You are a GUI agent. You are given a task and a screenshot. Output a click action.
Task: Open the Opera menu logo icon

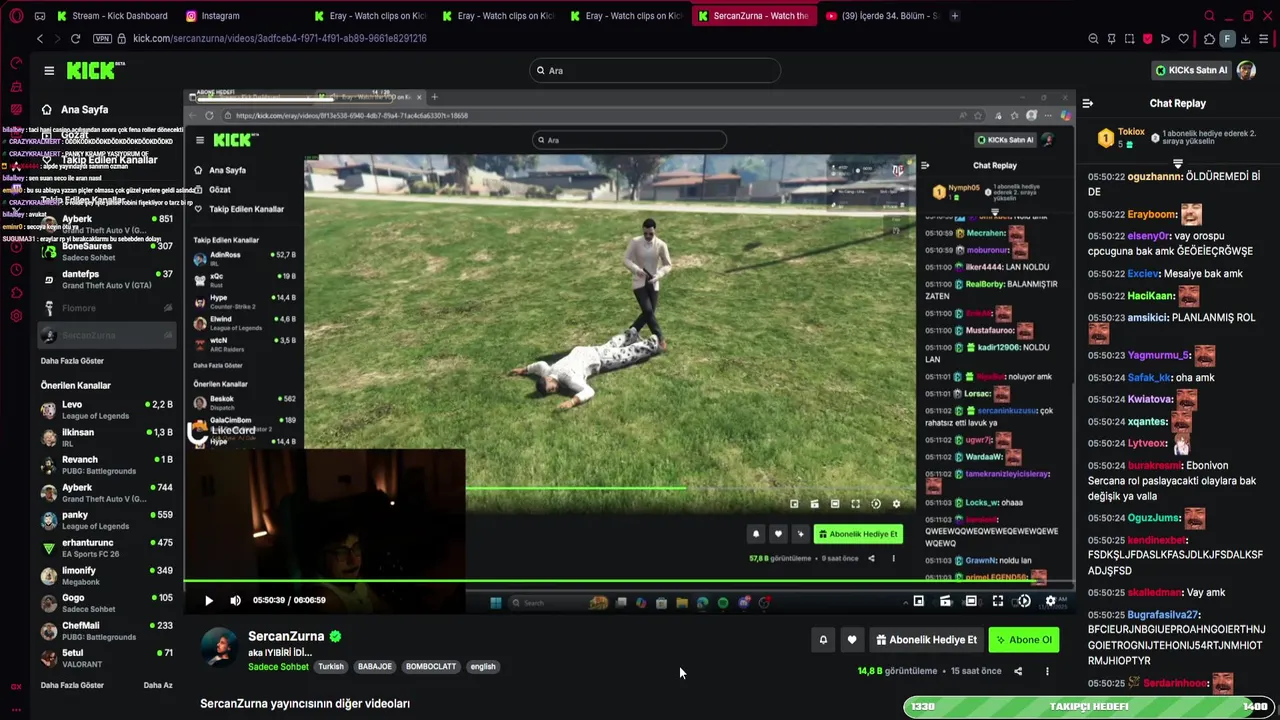click(16, 16)
